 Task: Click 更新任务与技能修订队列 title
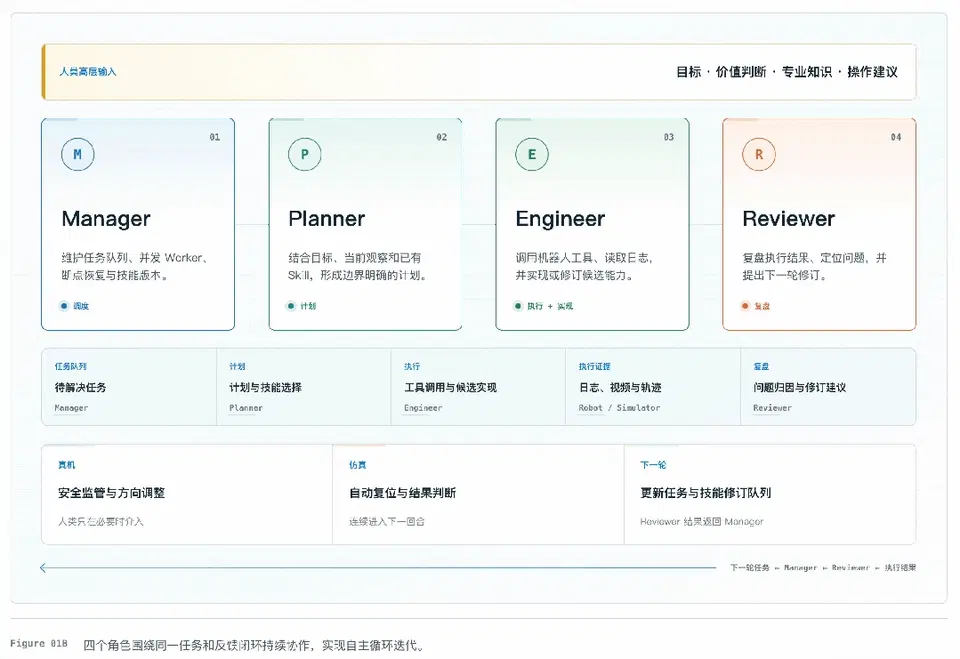pos(705,492)
